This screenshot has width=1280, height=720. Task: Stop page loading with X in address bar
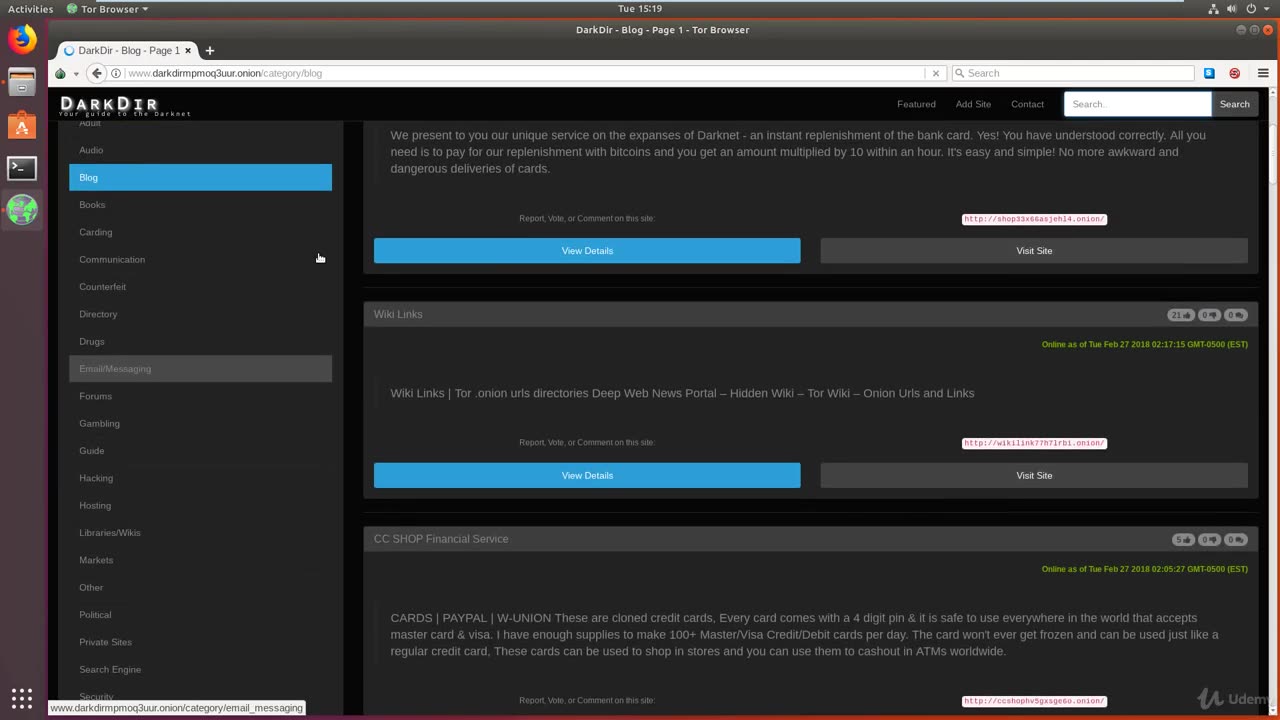[936, 73]
